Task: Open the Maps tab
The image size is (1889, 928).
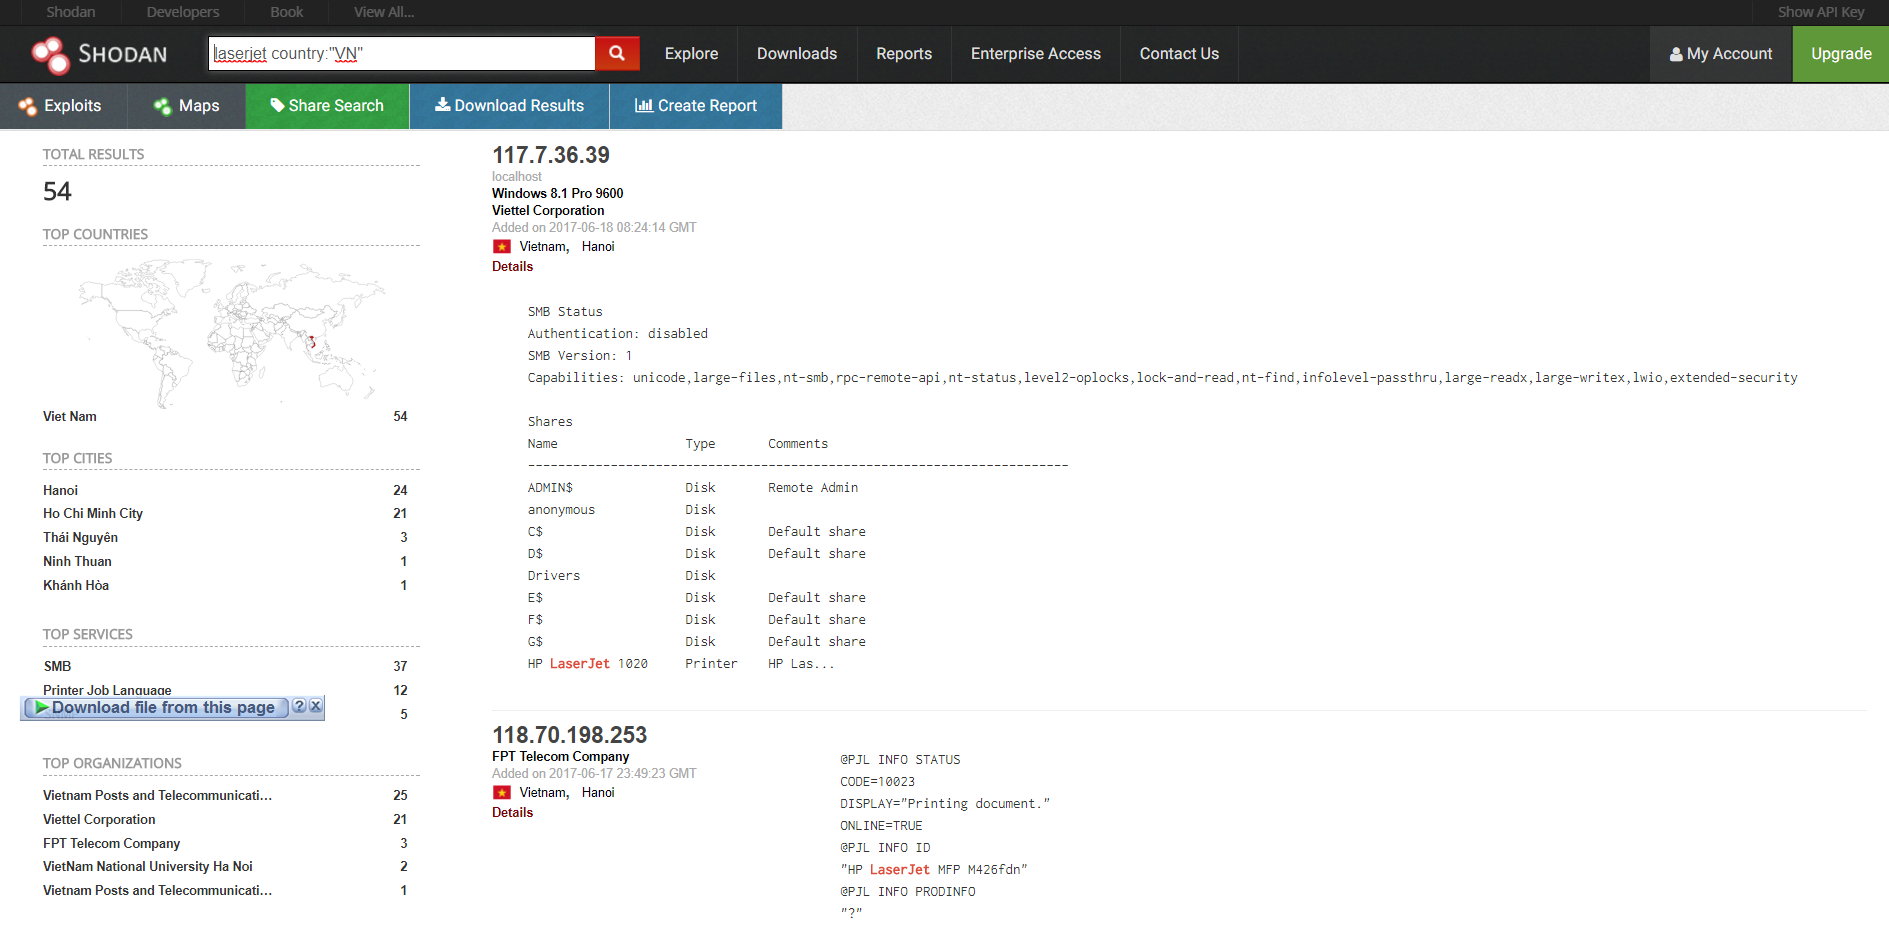Action: [x=187, y=106]
